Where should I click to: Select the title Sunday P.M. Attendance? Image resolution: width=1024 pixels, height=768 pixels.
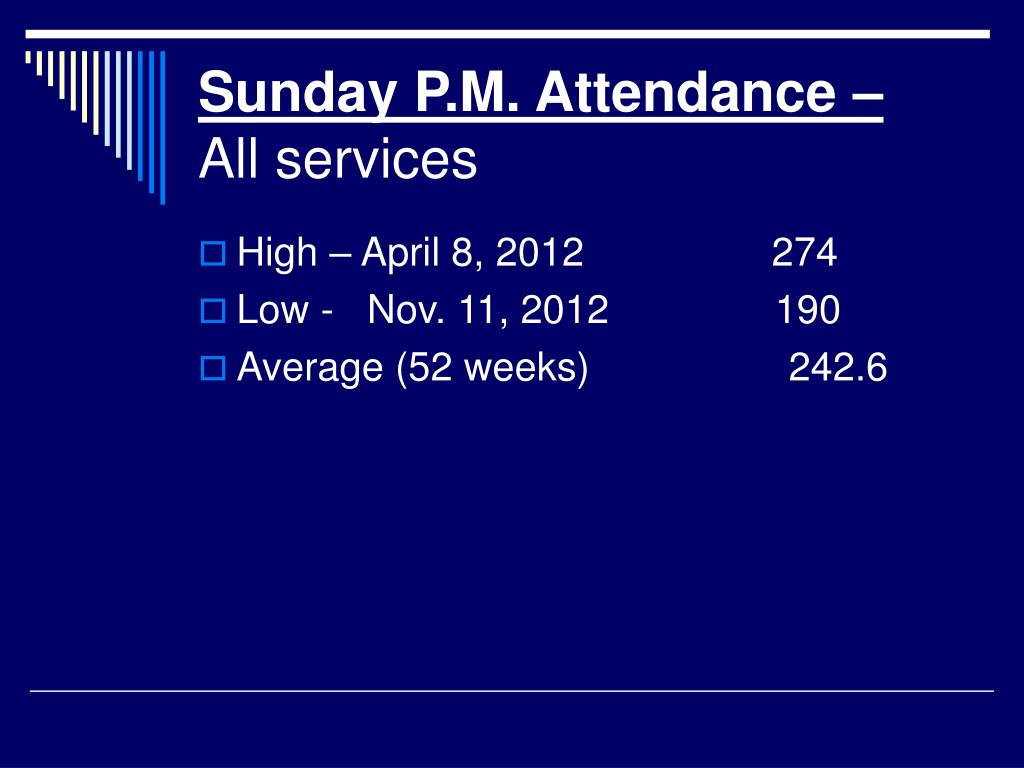point(541,92)
